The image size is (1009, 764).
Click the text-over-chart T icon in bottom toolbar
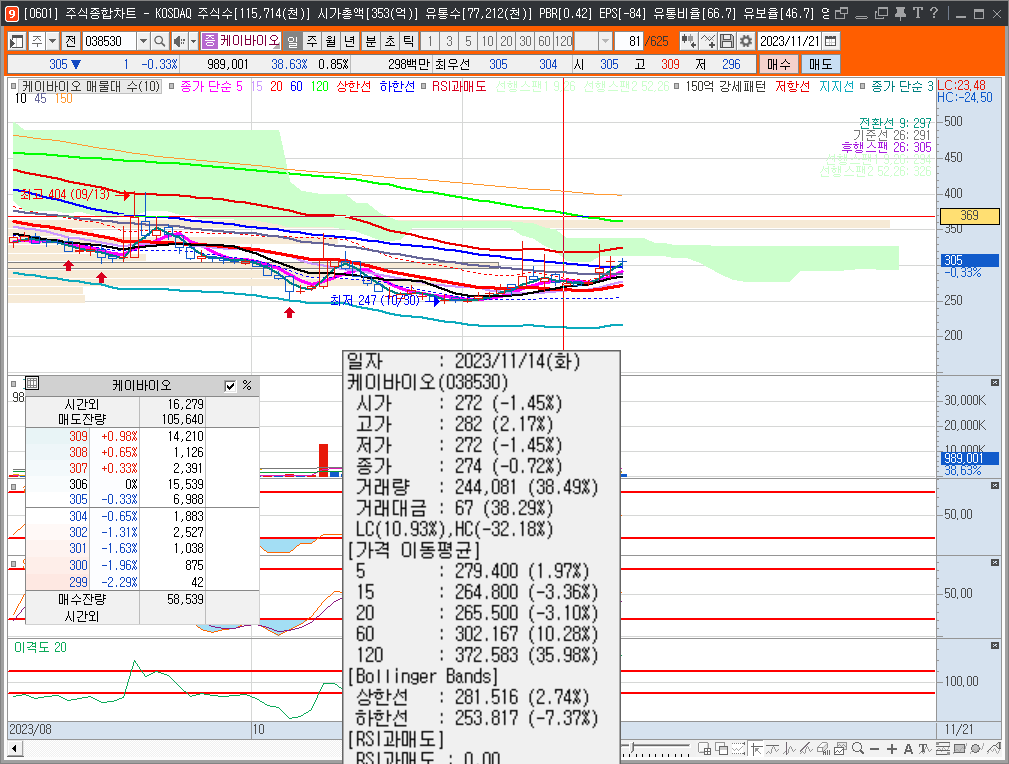tap(925, 749)
